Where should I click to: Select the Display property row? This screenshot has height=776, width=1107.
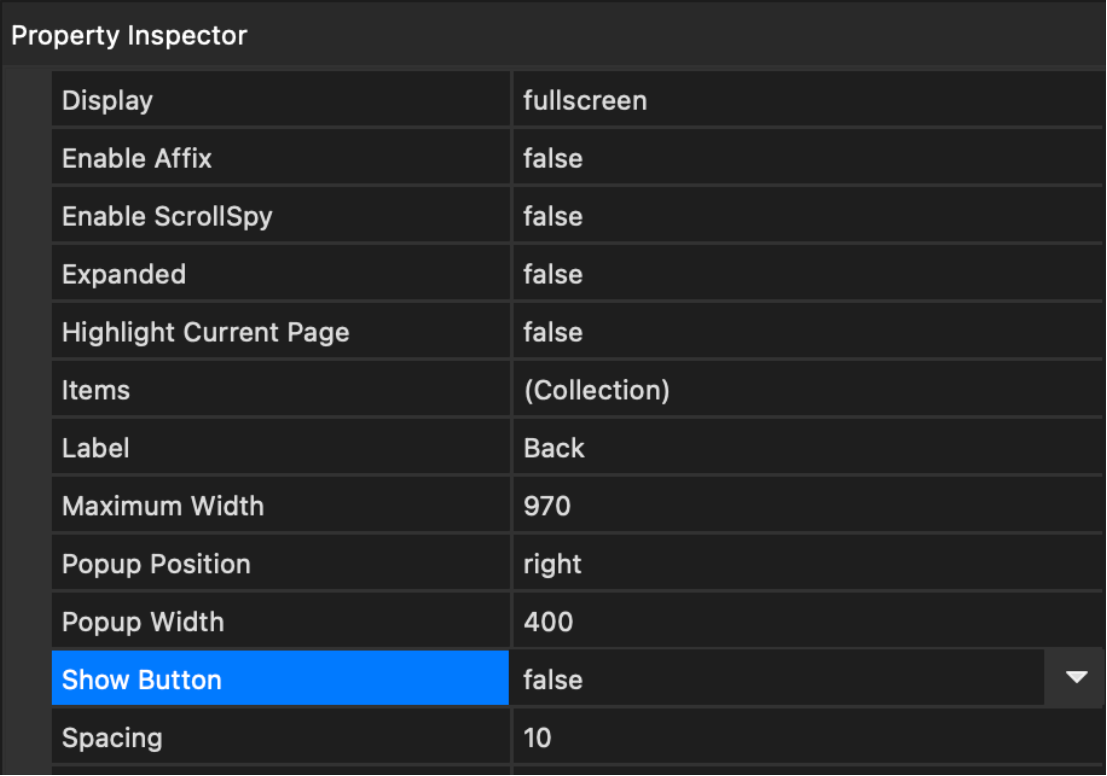107,101
